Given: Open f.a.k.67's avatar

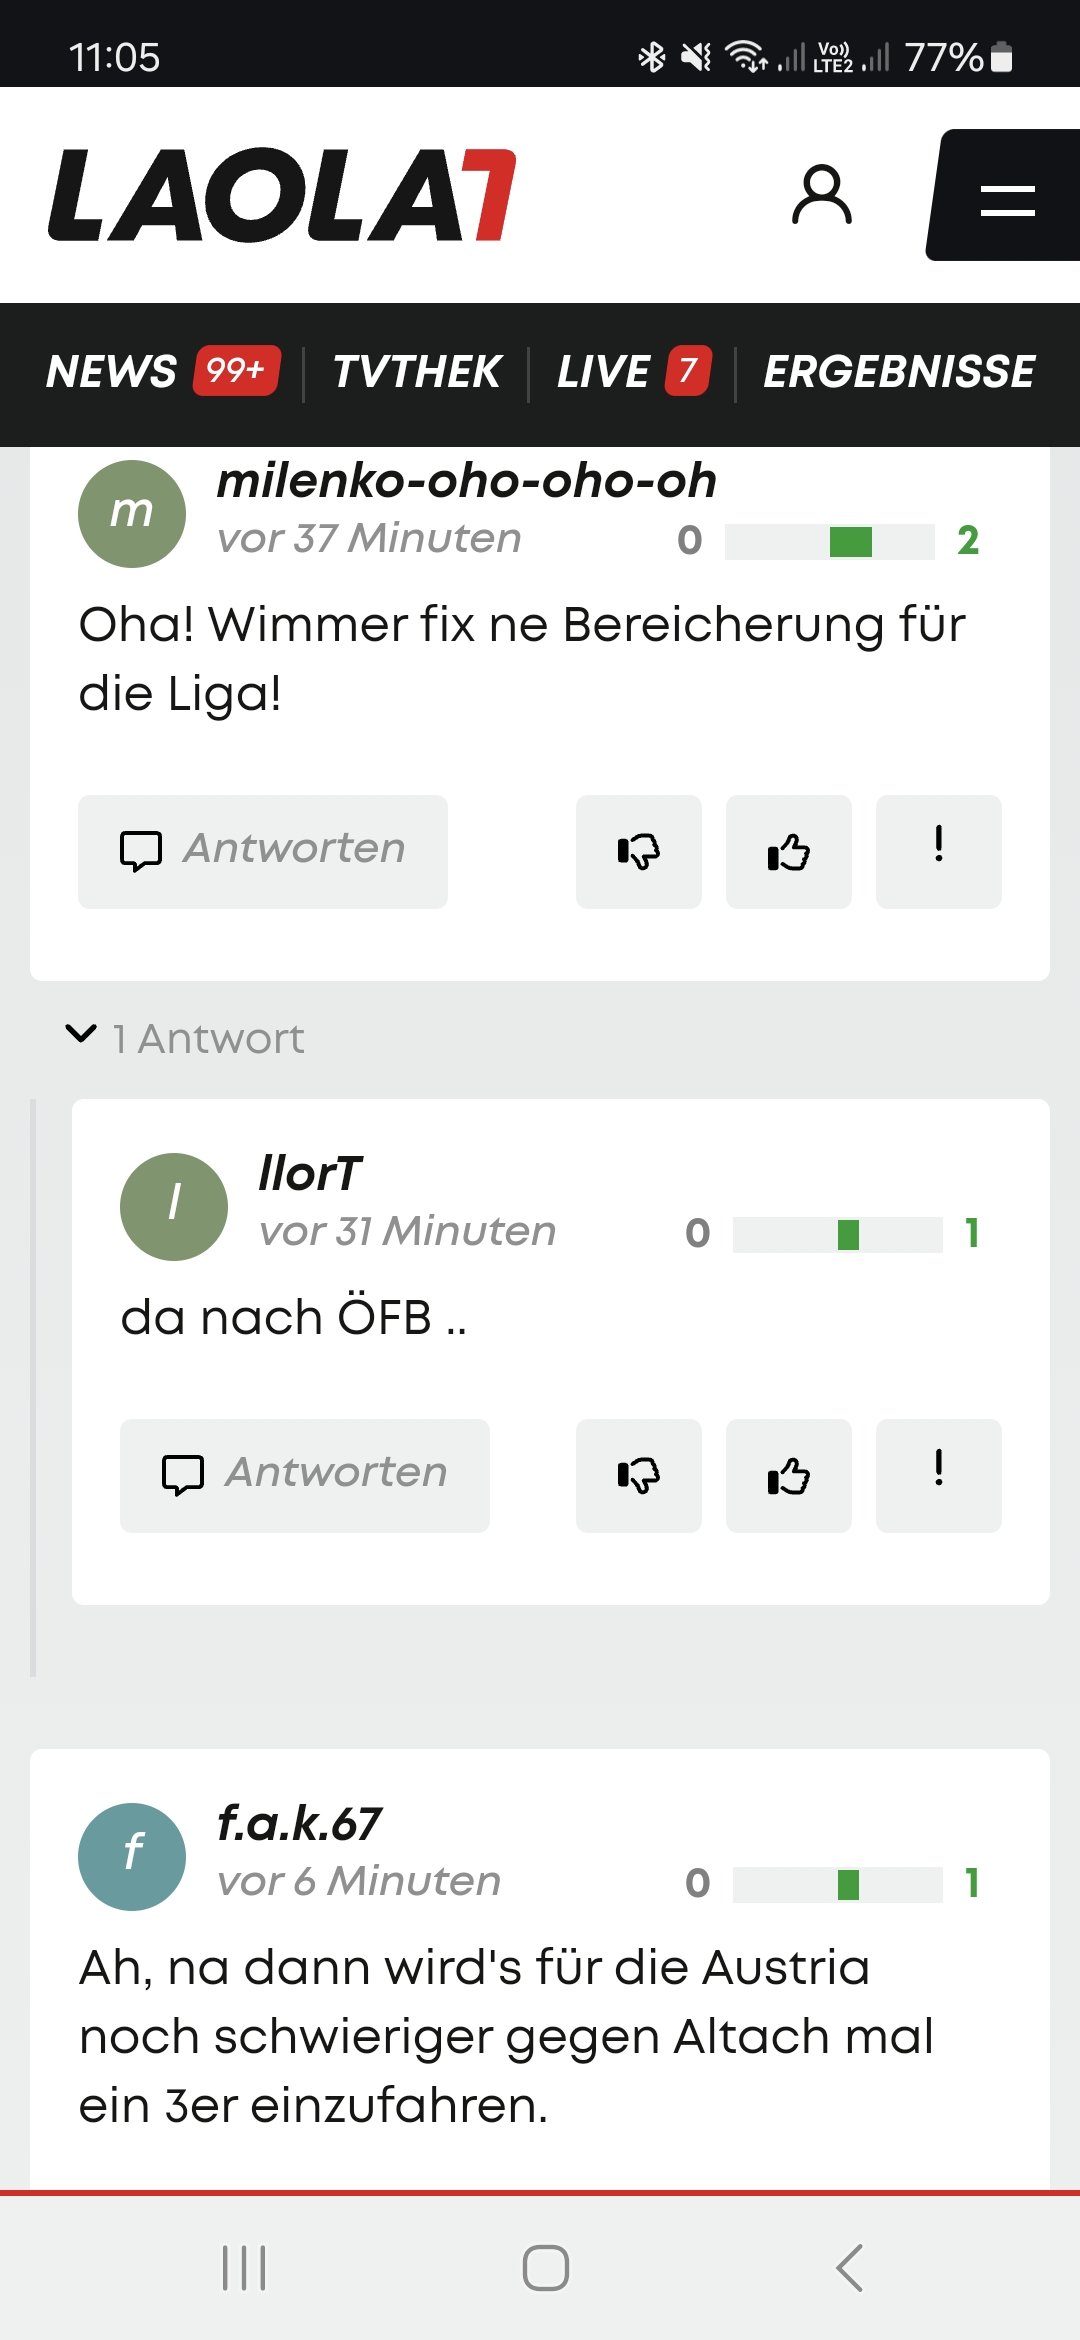Looking at the screenshot, I should (132, 1856).
